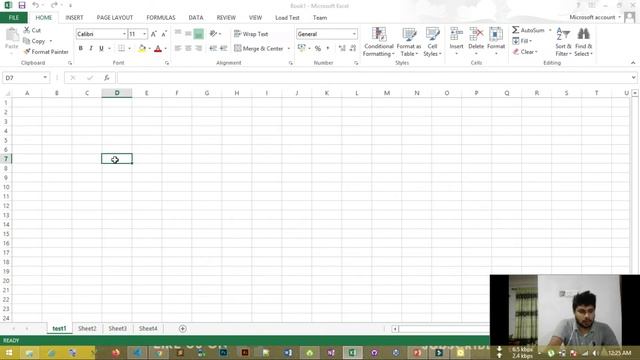Open the Fill dropdown
This screenshot has height=360, width=640.
pyautogui.click(x=522, y=41)
